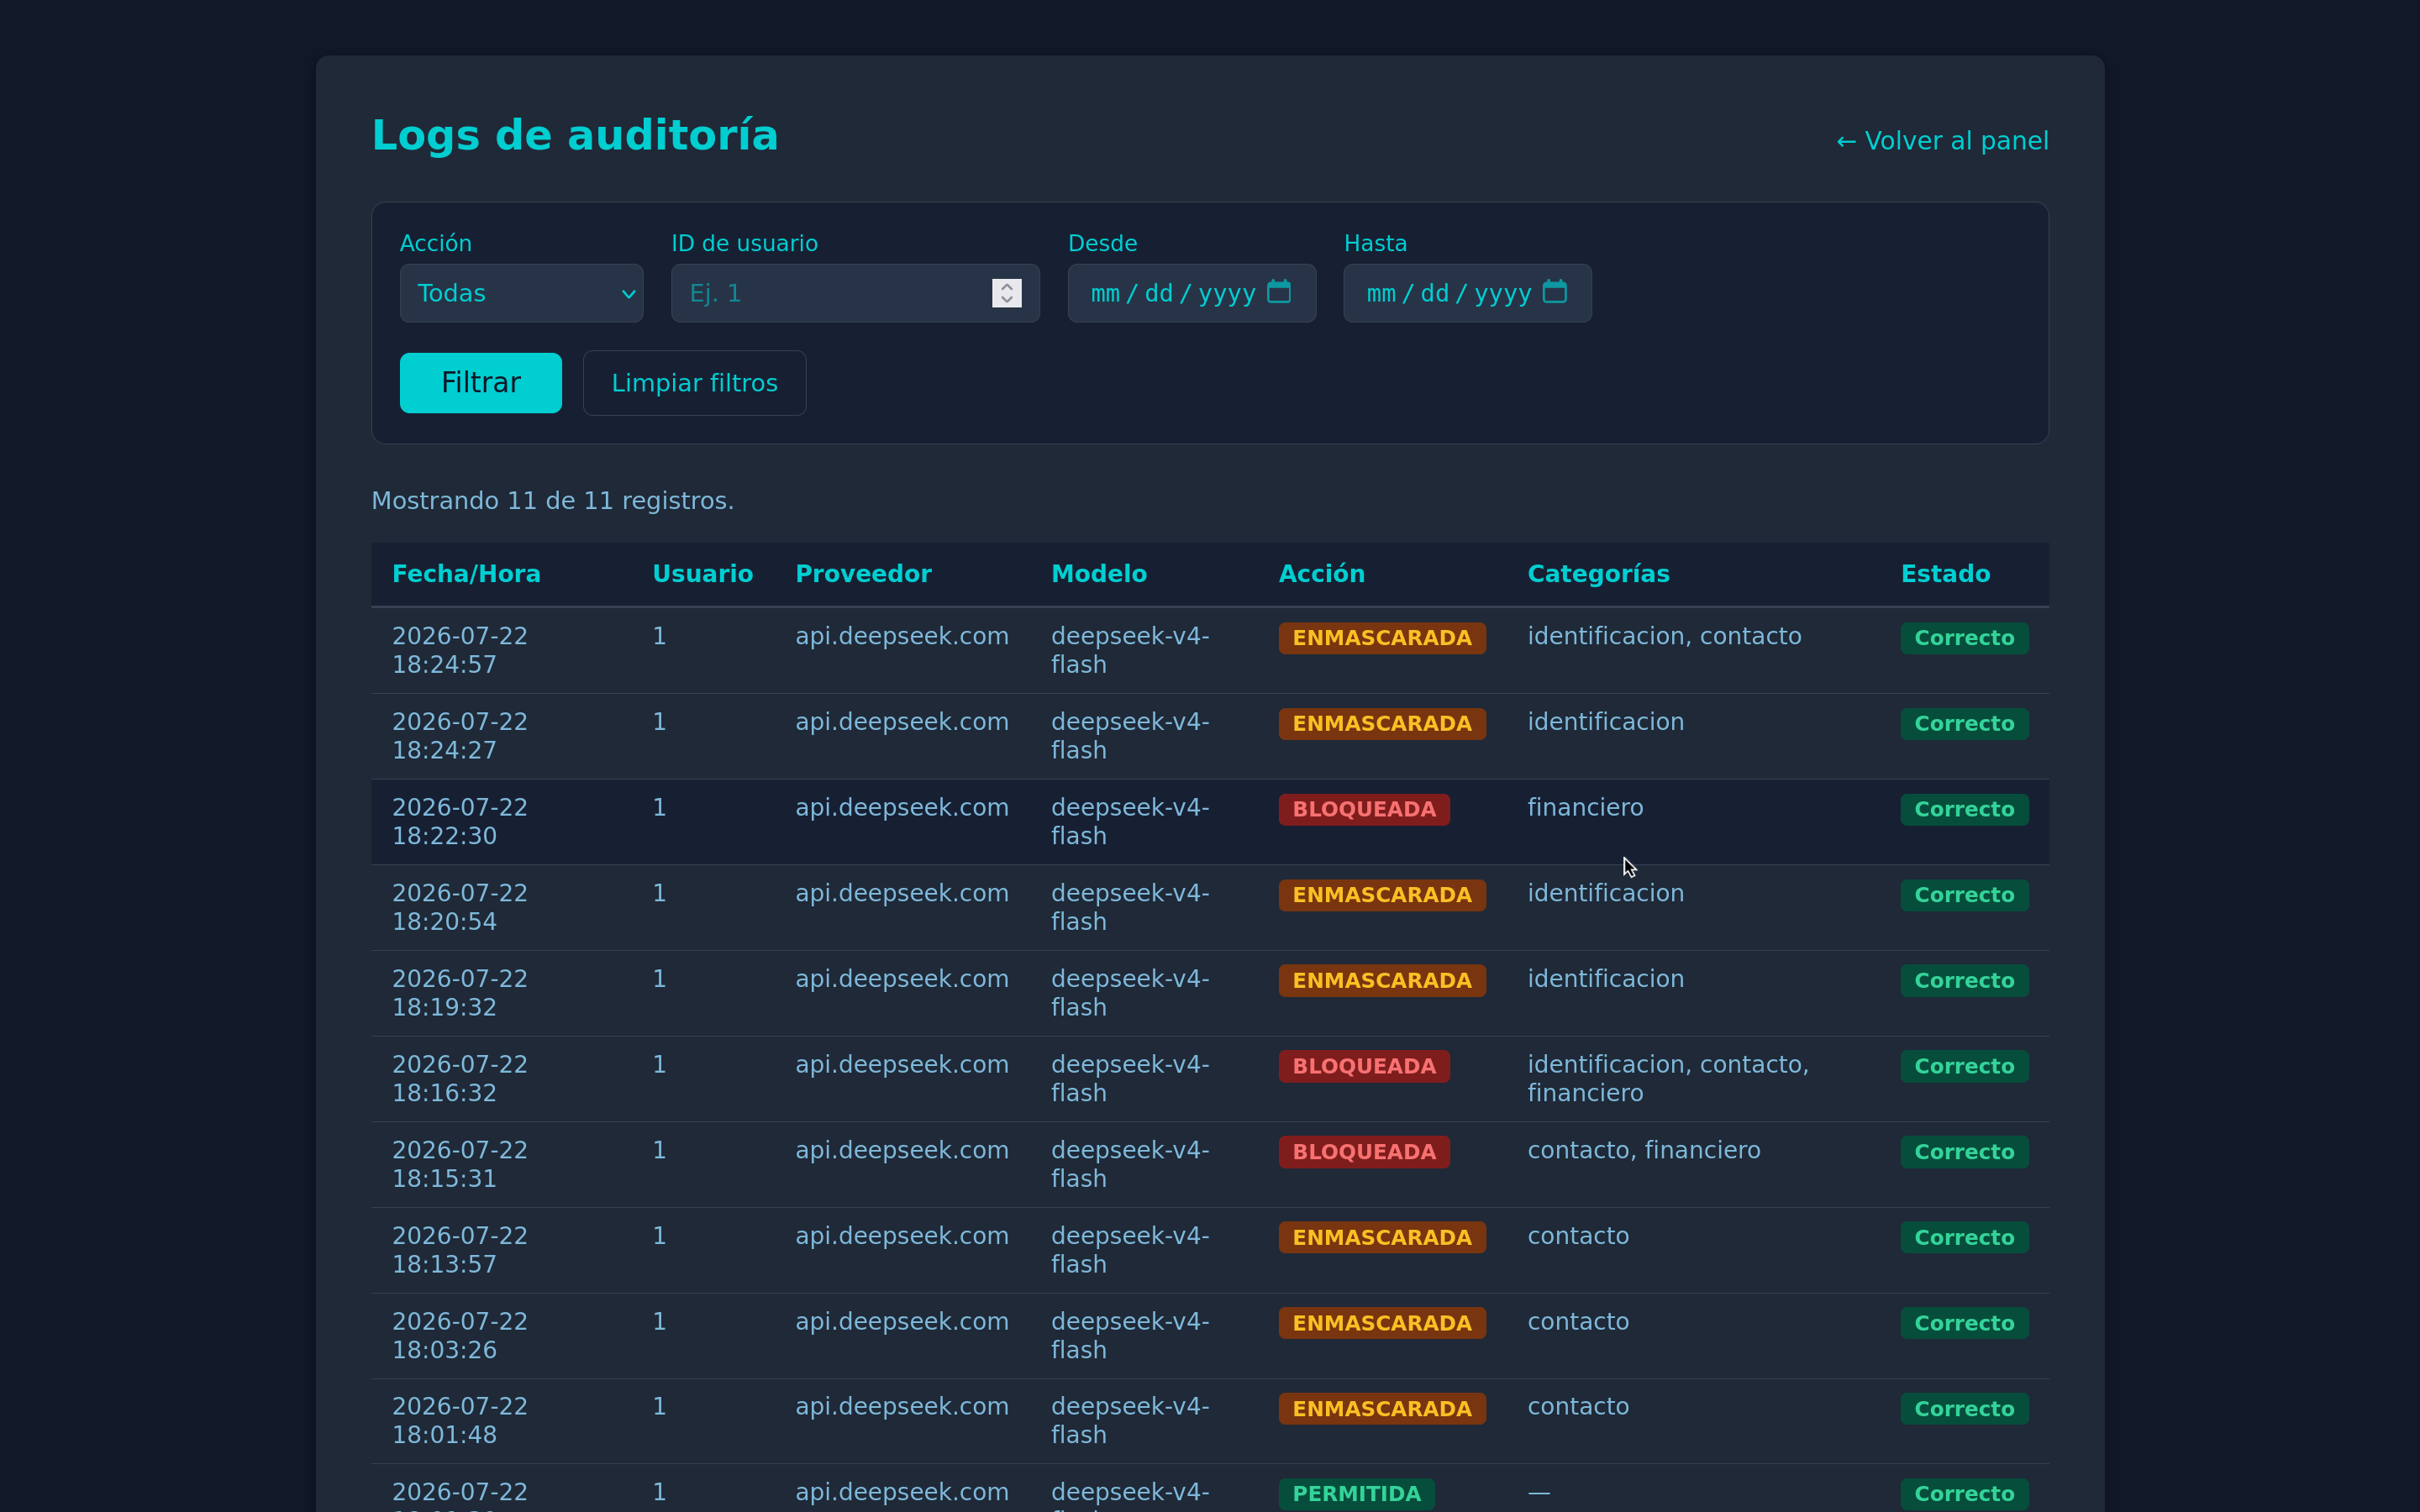Click the 'financiero' category in 18:22:30 row

pos(1585,807)
